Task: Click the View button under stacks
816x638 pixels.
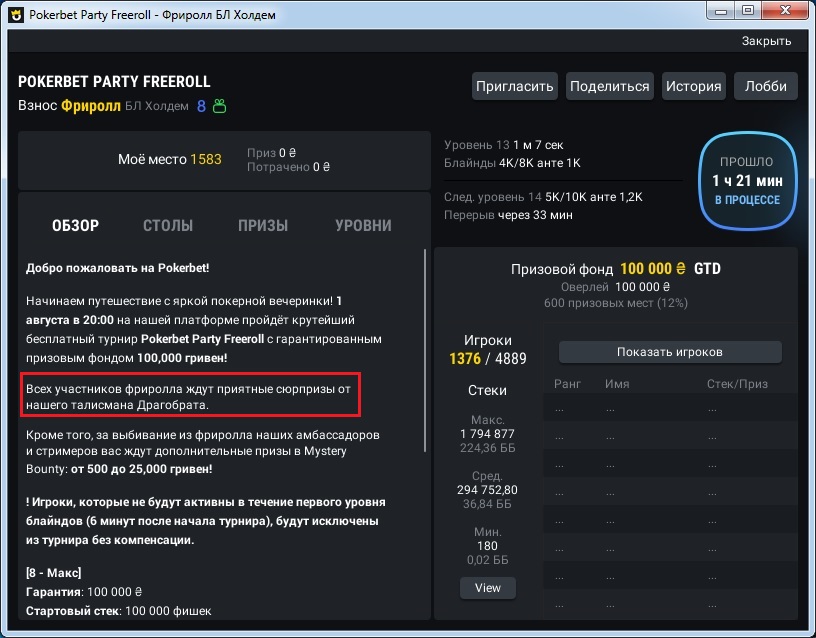Action: tap(488, 588)
